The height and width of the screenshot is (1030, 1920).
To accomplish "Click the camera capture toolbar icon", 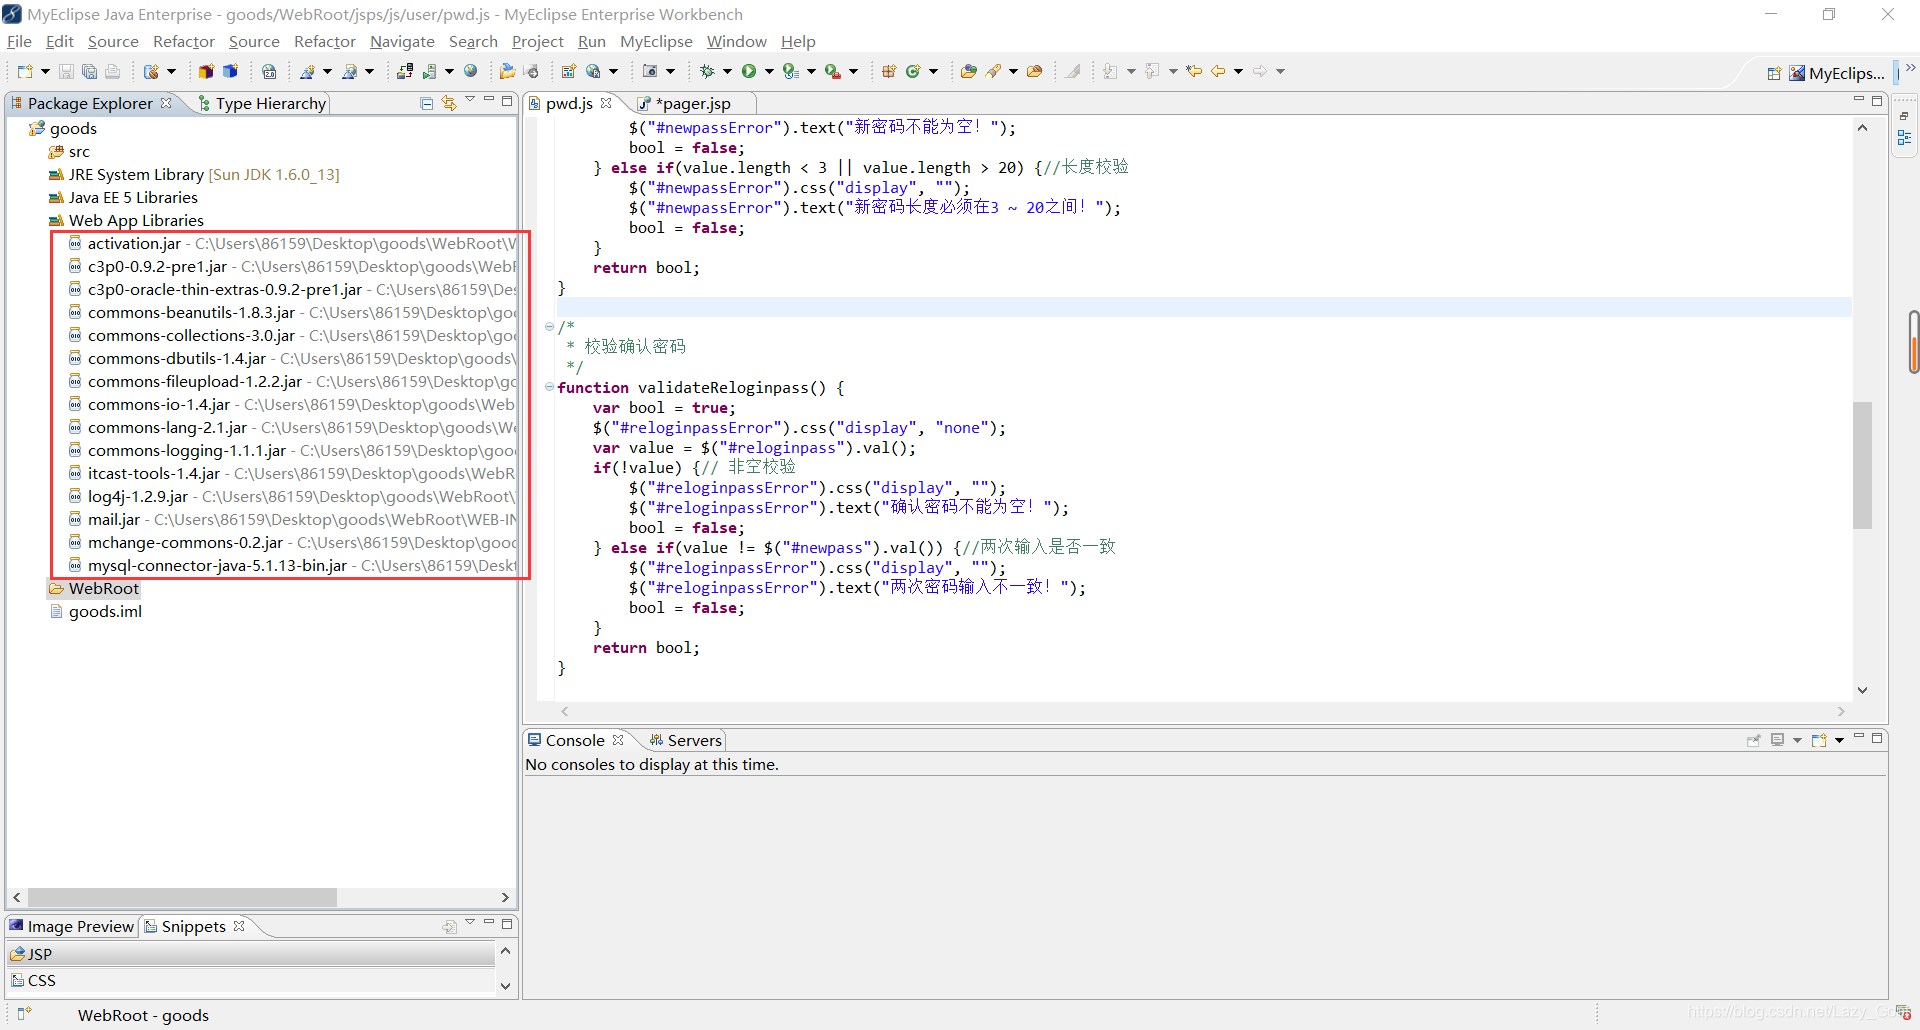I will tap(650, 71).
